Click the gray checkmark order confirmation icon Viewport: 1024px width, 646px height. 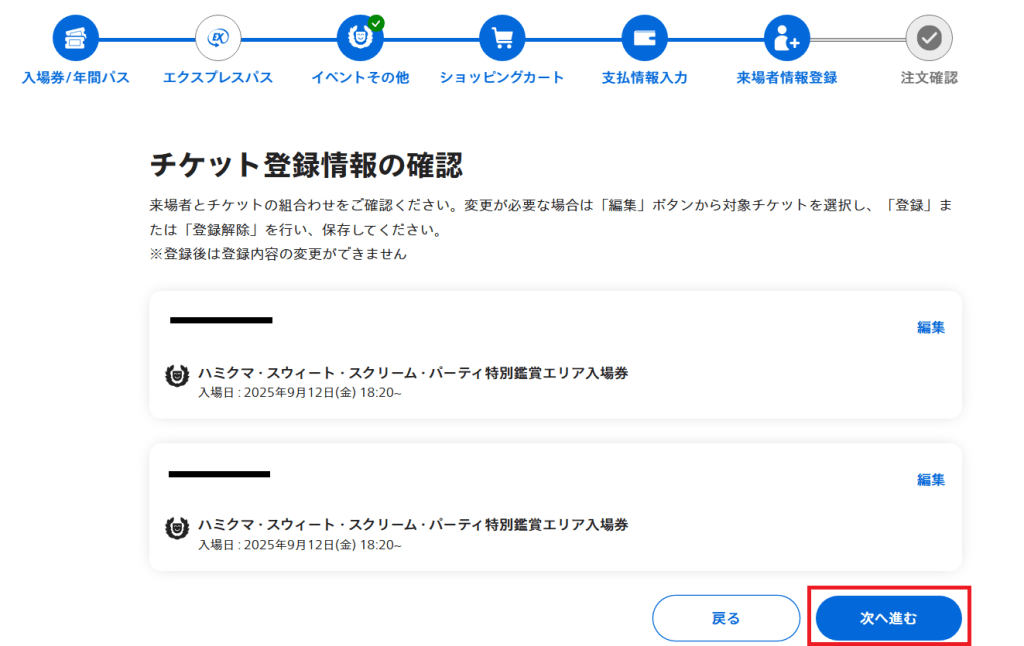(929, 39)
